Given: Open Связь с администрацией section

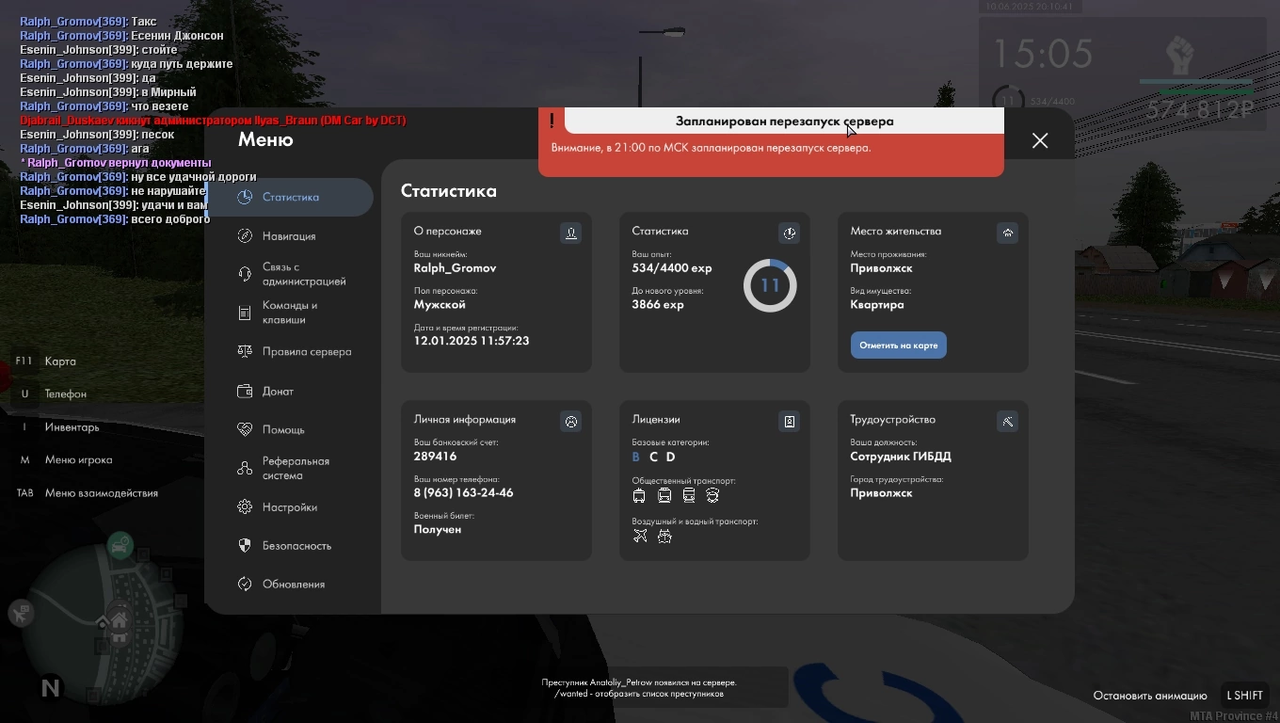Looking at the screenshot, I should [290, 274].
